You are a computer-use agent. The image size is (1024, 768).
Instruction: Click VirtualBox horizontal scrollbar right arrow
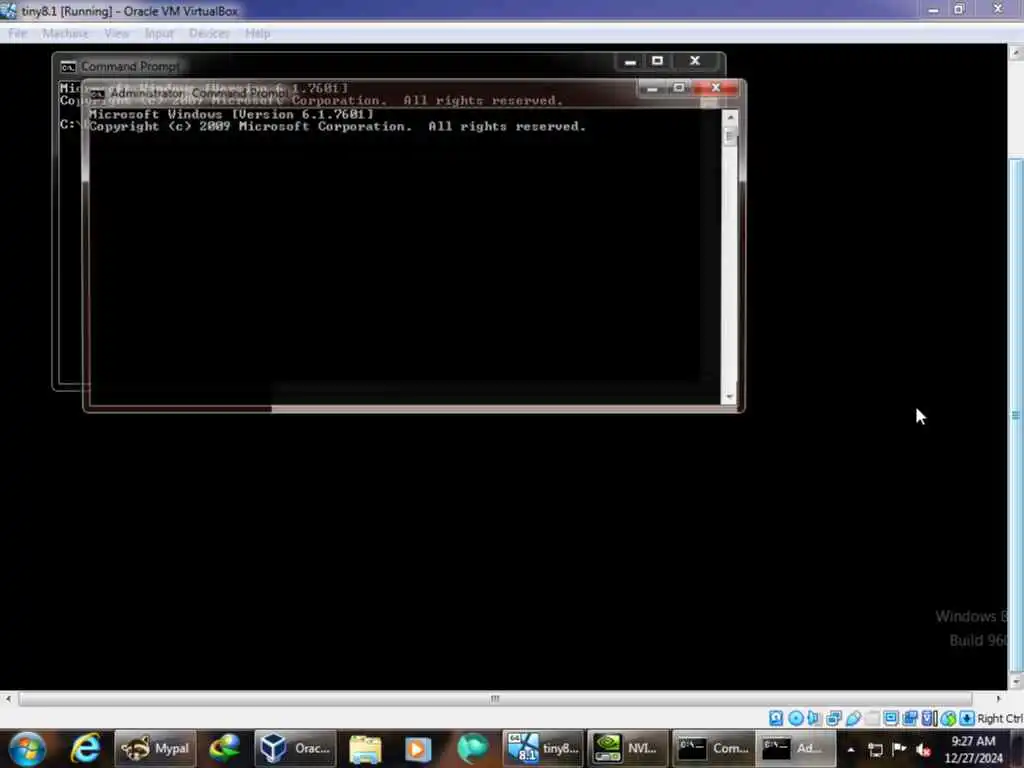click(x=998, y=699)
